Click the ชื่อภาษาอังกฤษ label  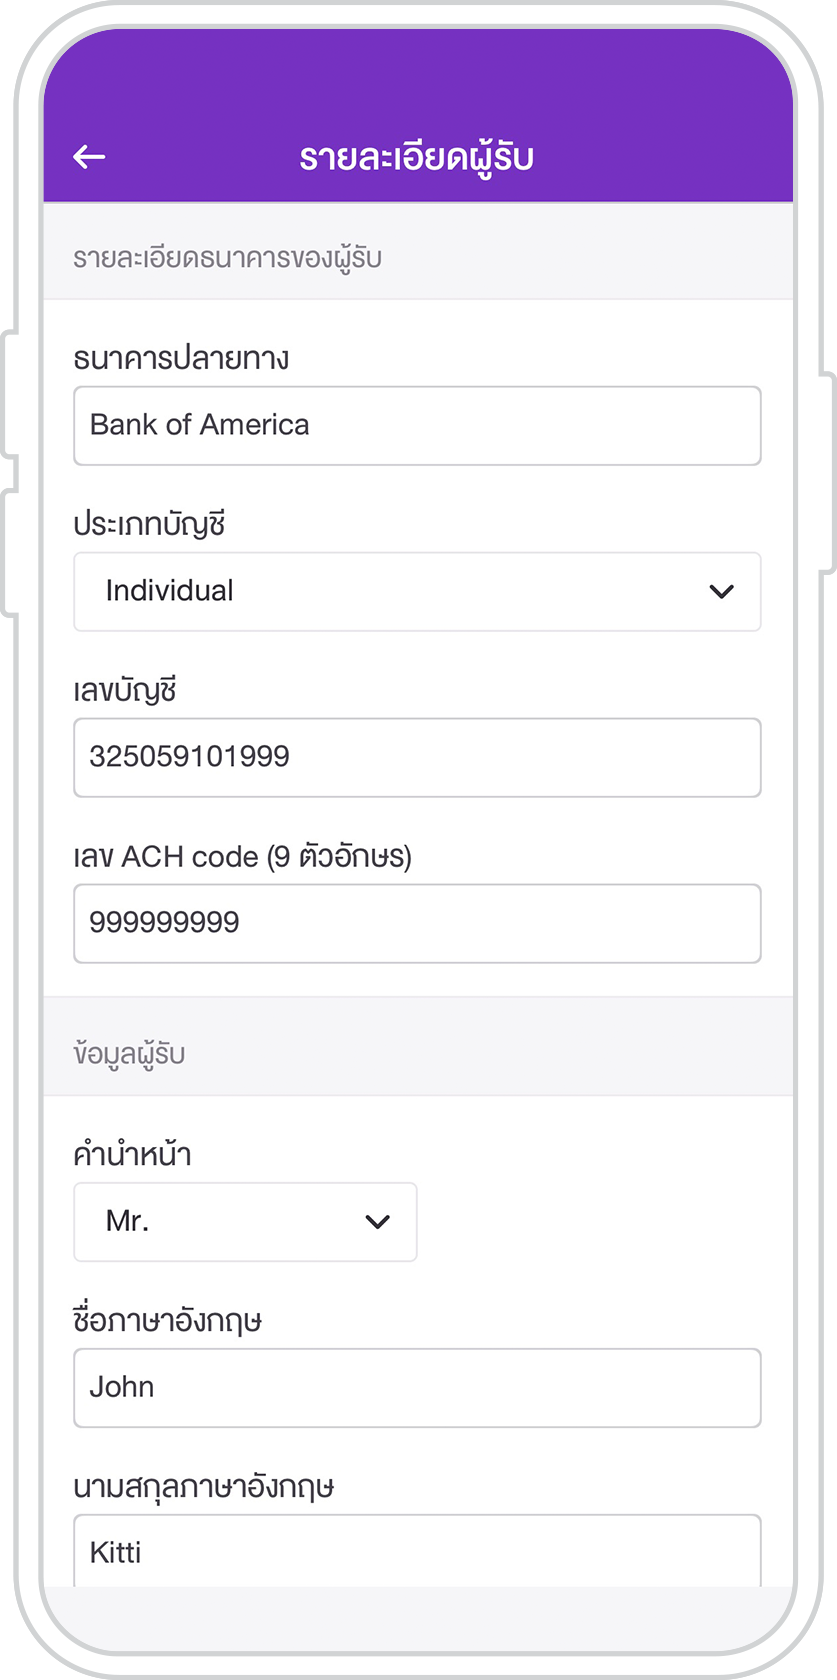(x=167, y=1321)
